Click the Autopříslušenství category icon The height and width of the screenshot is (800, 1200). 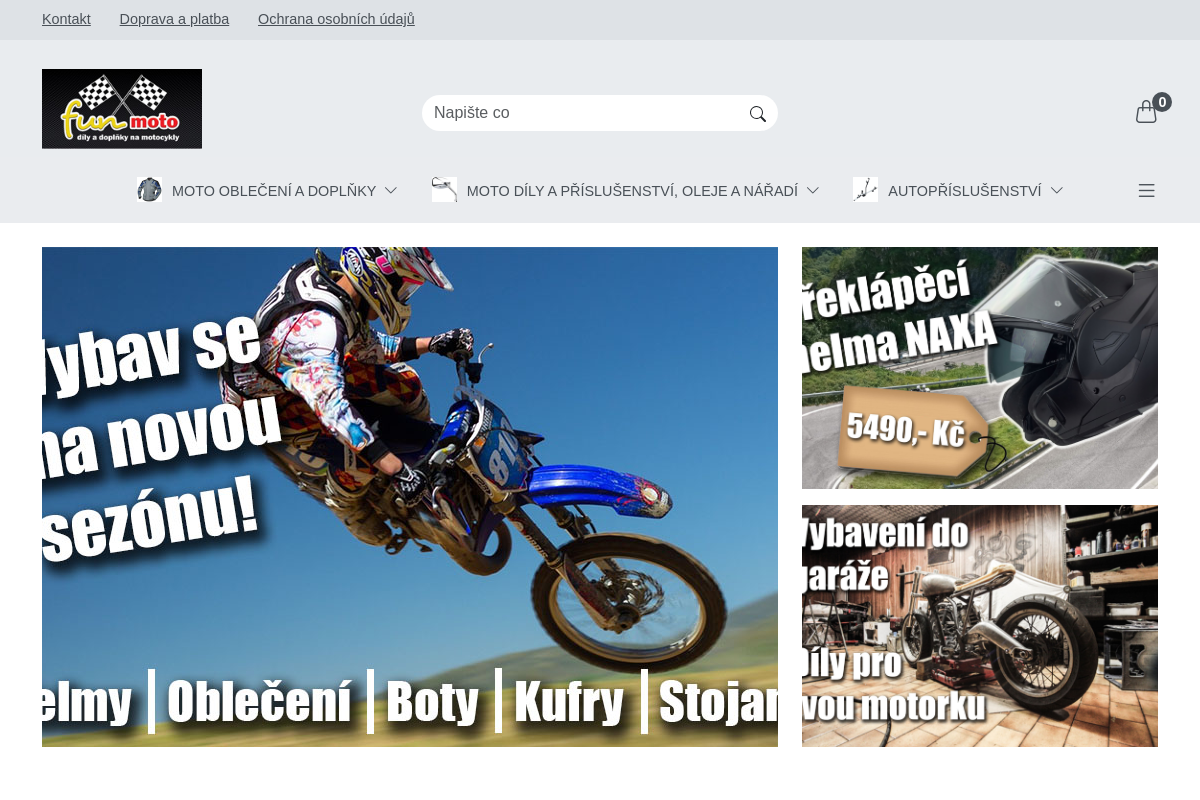[865, 190]
